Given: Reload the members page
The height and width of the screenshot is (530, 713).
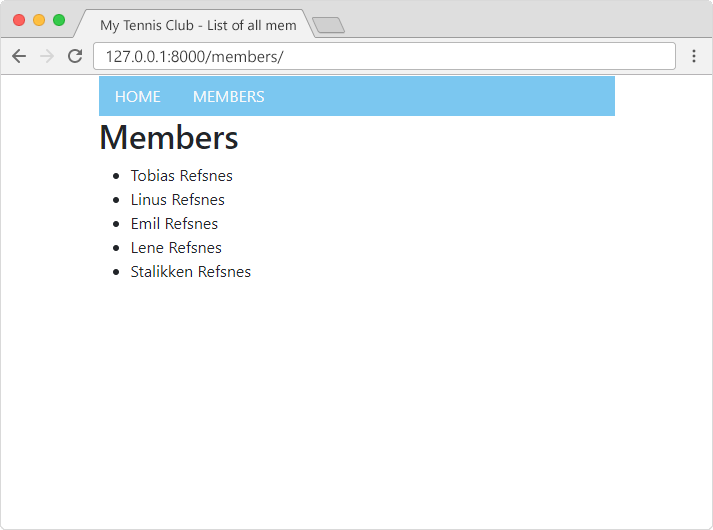Looking at the screenshot, I should (x=74, y=56).
